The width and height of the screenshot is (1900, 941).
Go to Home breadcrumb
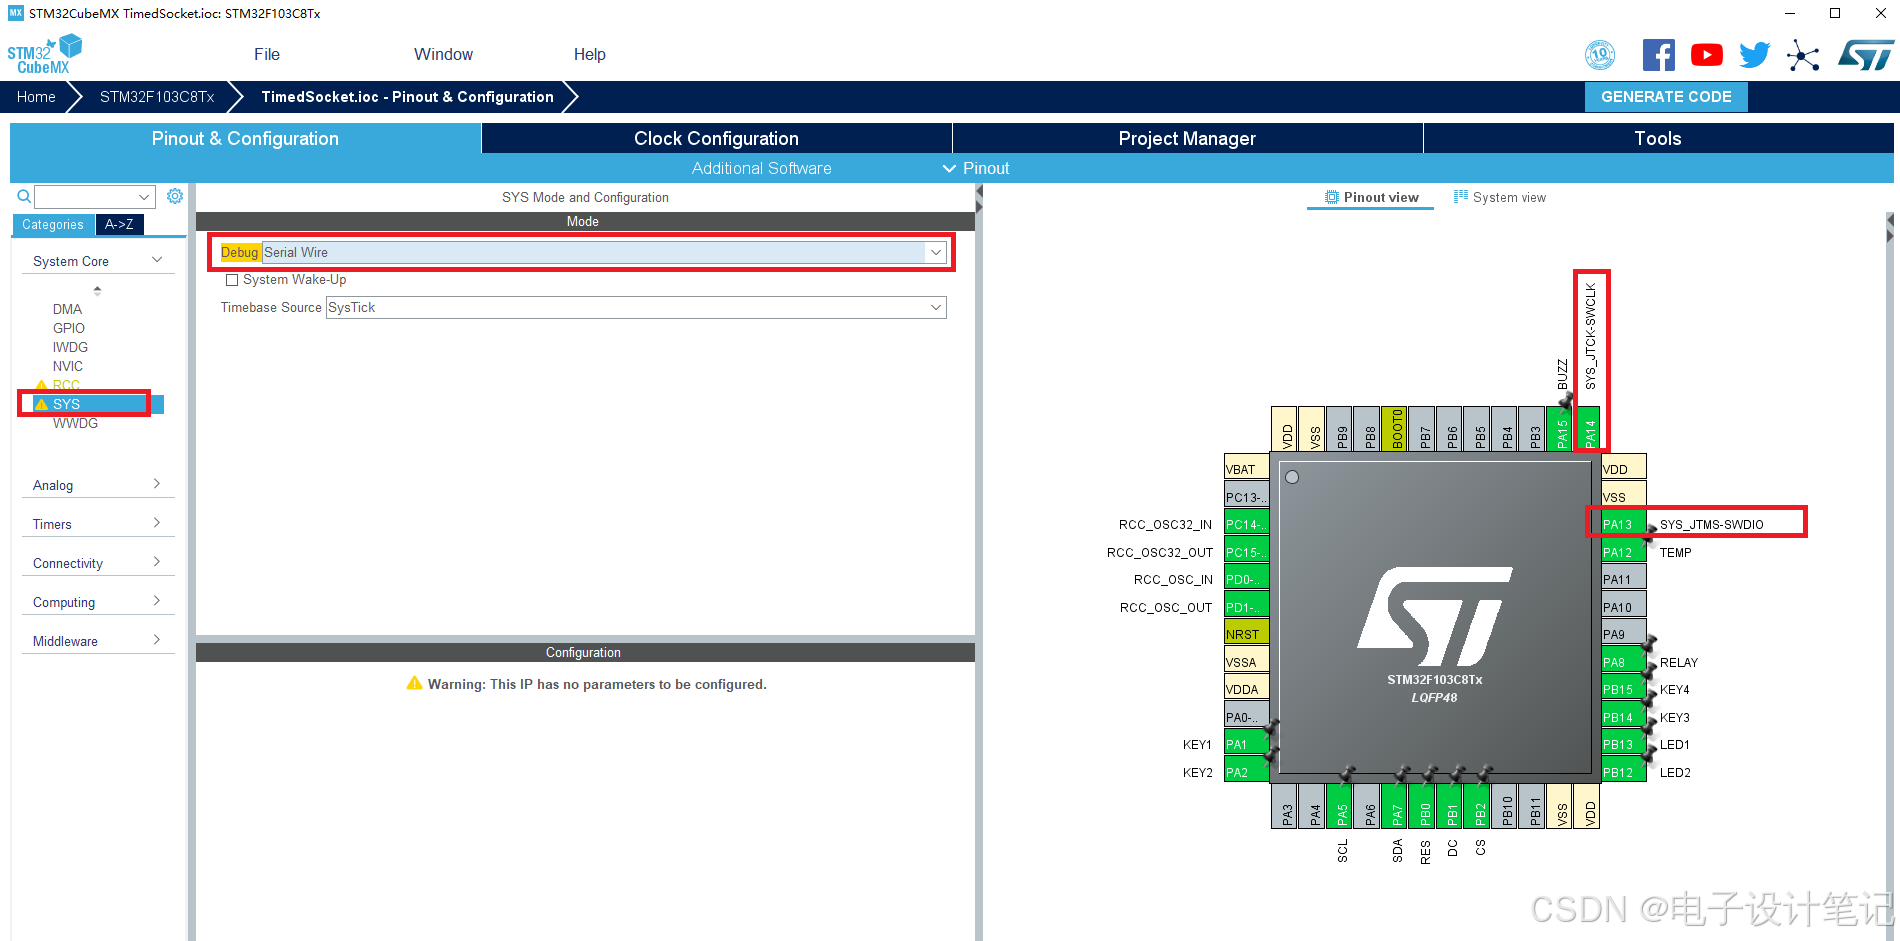(x=36, y=97)
